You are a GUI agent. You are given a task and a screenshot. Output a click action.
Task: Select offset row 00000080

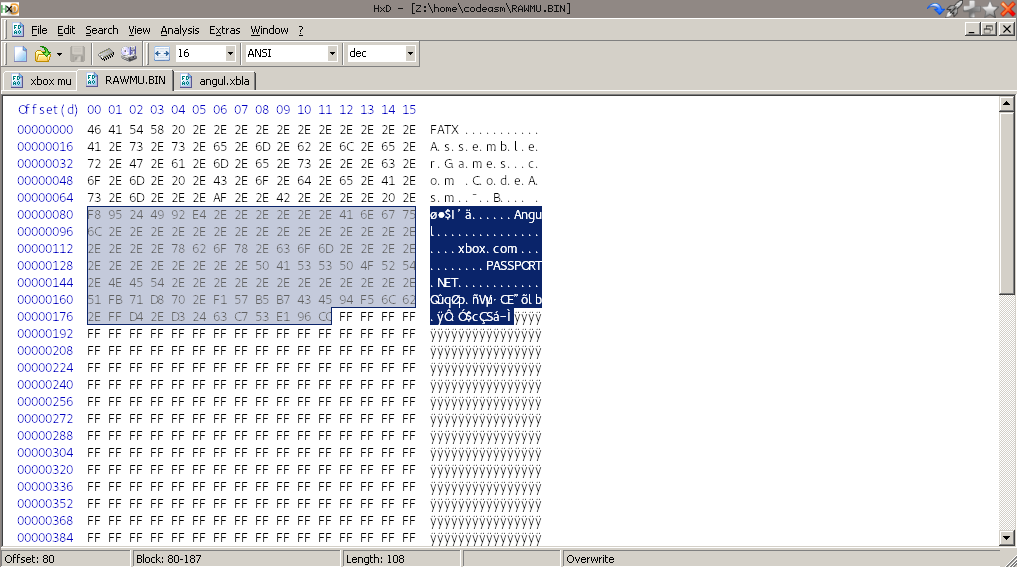(x=45, y=215)
